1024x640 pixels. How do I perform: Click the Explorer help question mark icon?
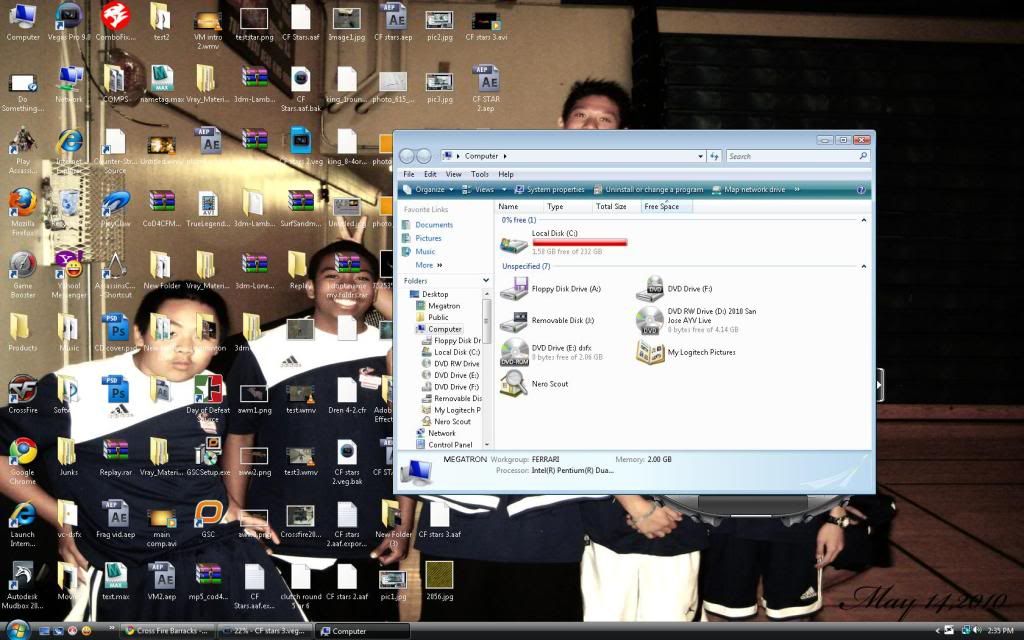[861, 190]
